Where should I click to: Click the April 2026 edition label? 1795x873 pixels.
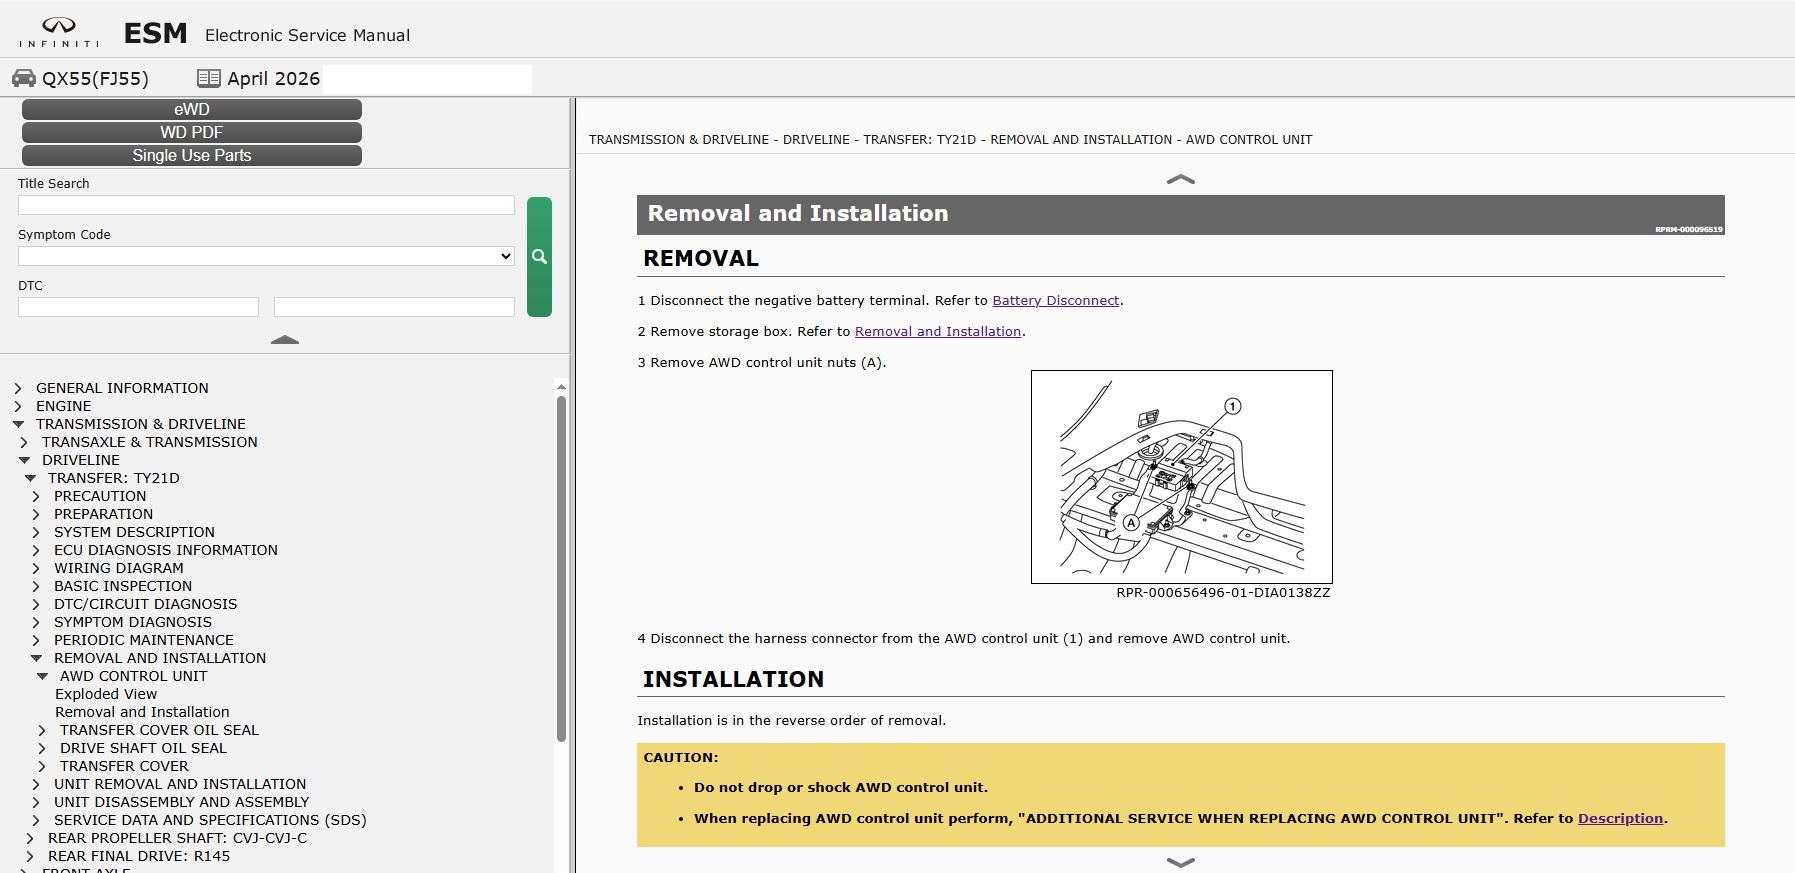pyautogui.click(x=273, y=78)
